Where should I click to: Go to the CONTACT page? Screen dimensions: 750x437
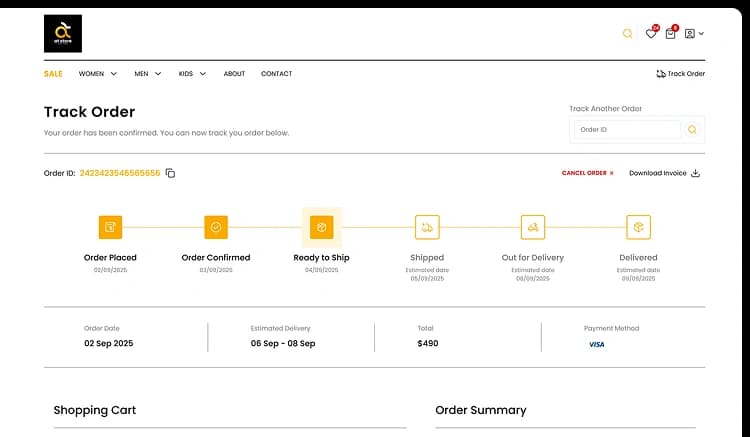pos(276,74)
